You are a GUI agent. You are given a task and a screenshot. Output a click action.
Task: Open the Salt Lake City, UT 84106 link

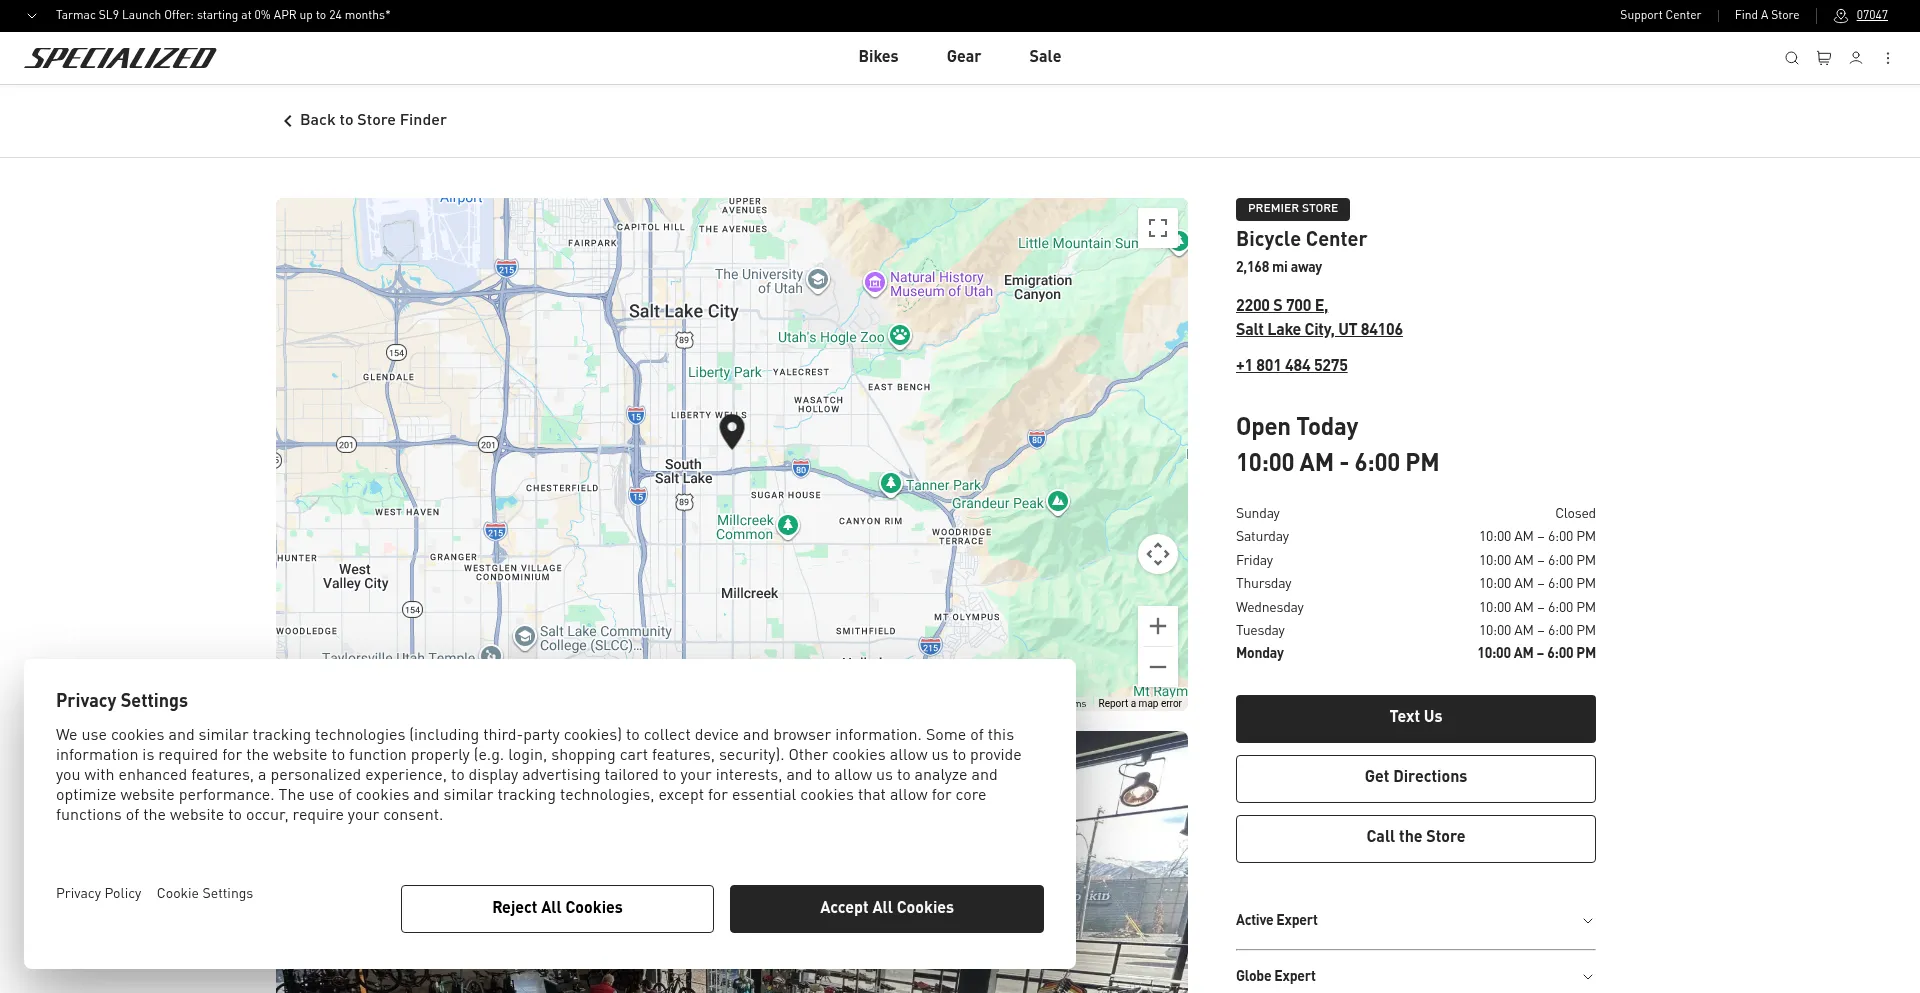1319,330
